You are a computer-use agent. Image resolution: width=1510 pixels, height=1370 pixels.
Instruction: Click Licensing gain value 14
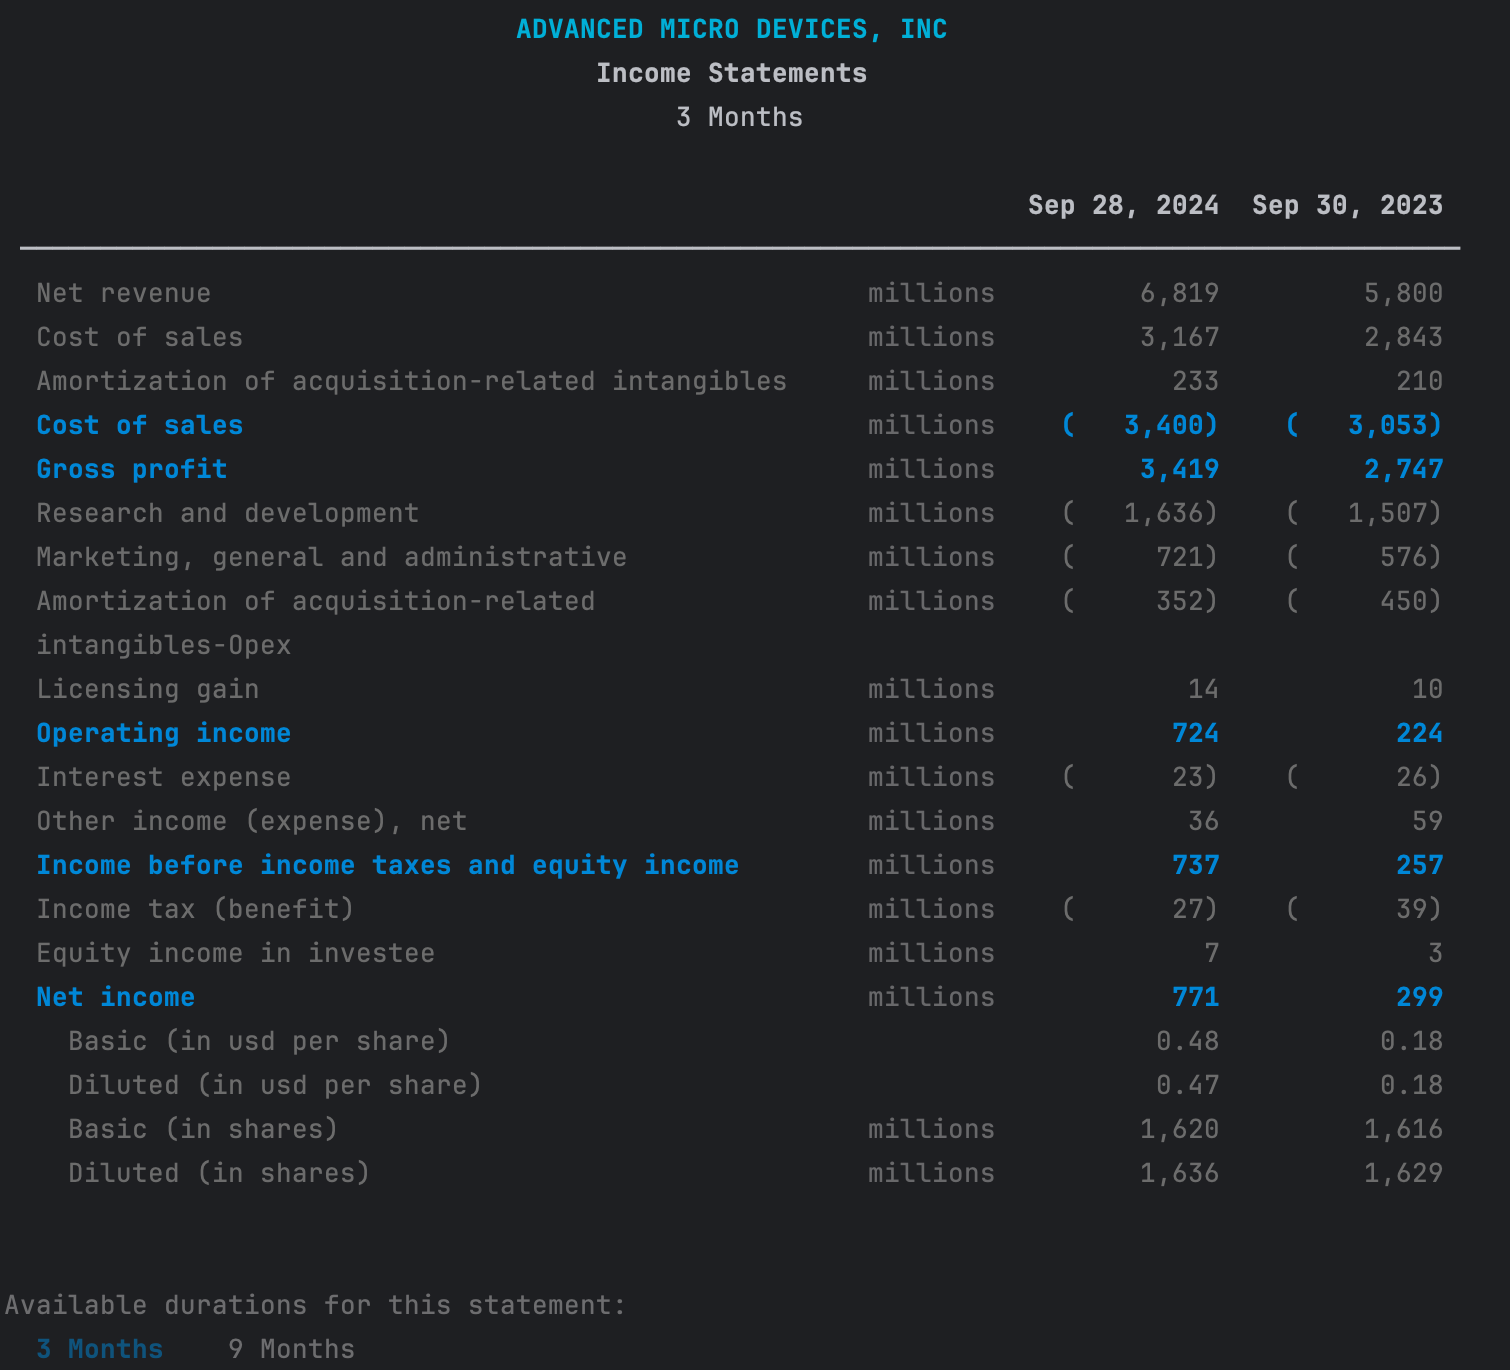point(1203,689)
